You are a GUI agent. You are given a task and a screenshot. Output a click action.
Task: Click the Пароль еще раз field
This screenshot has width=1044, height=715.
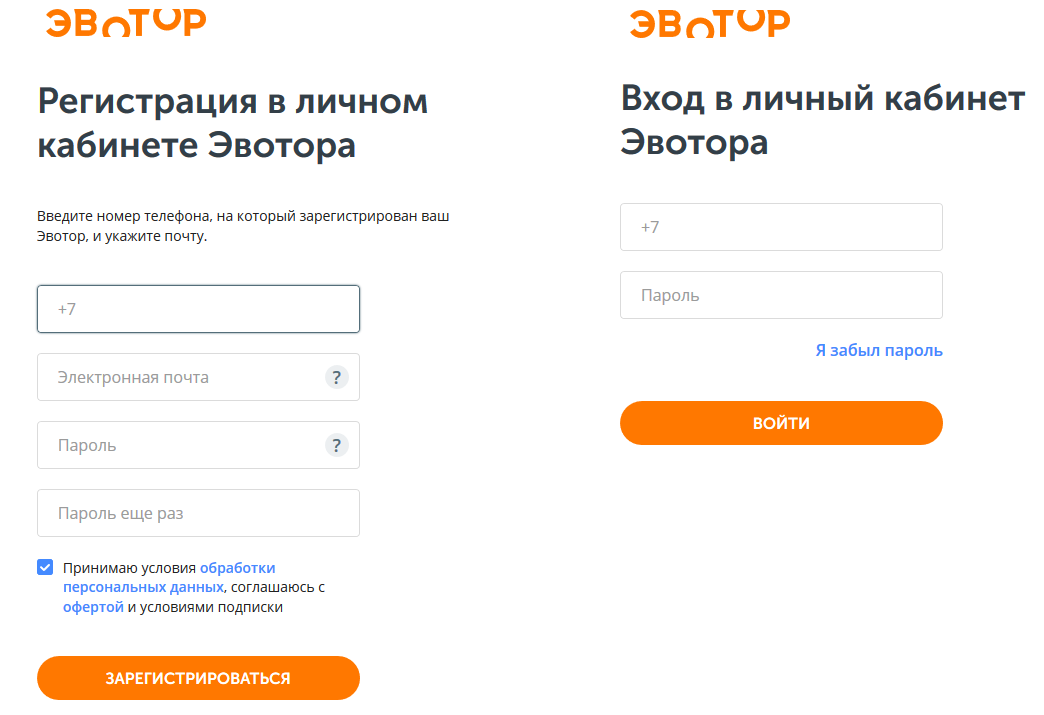[198, 513]
